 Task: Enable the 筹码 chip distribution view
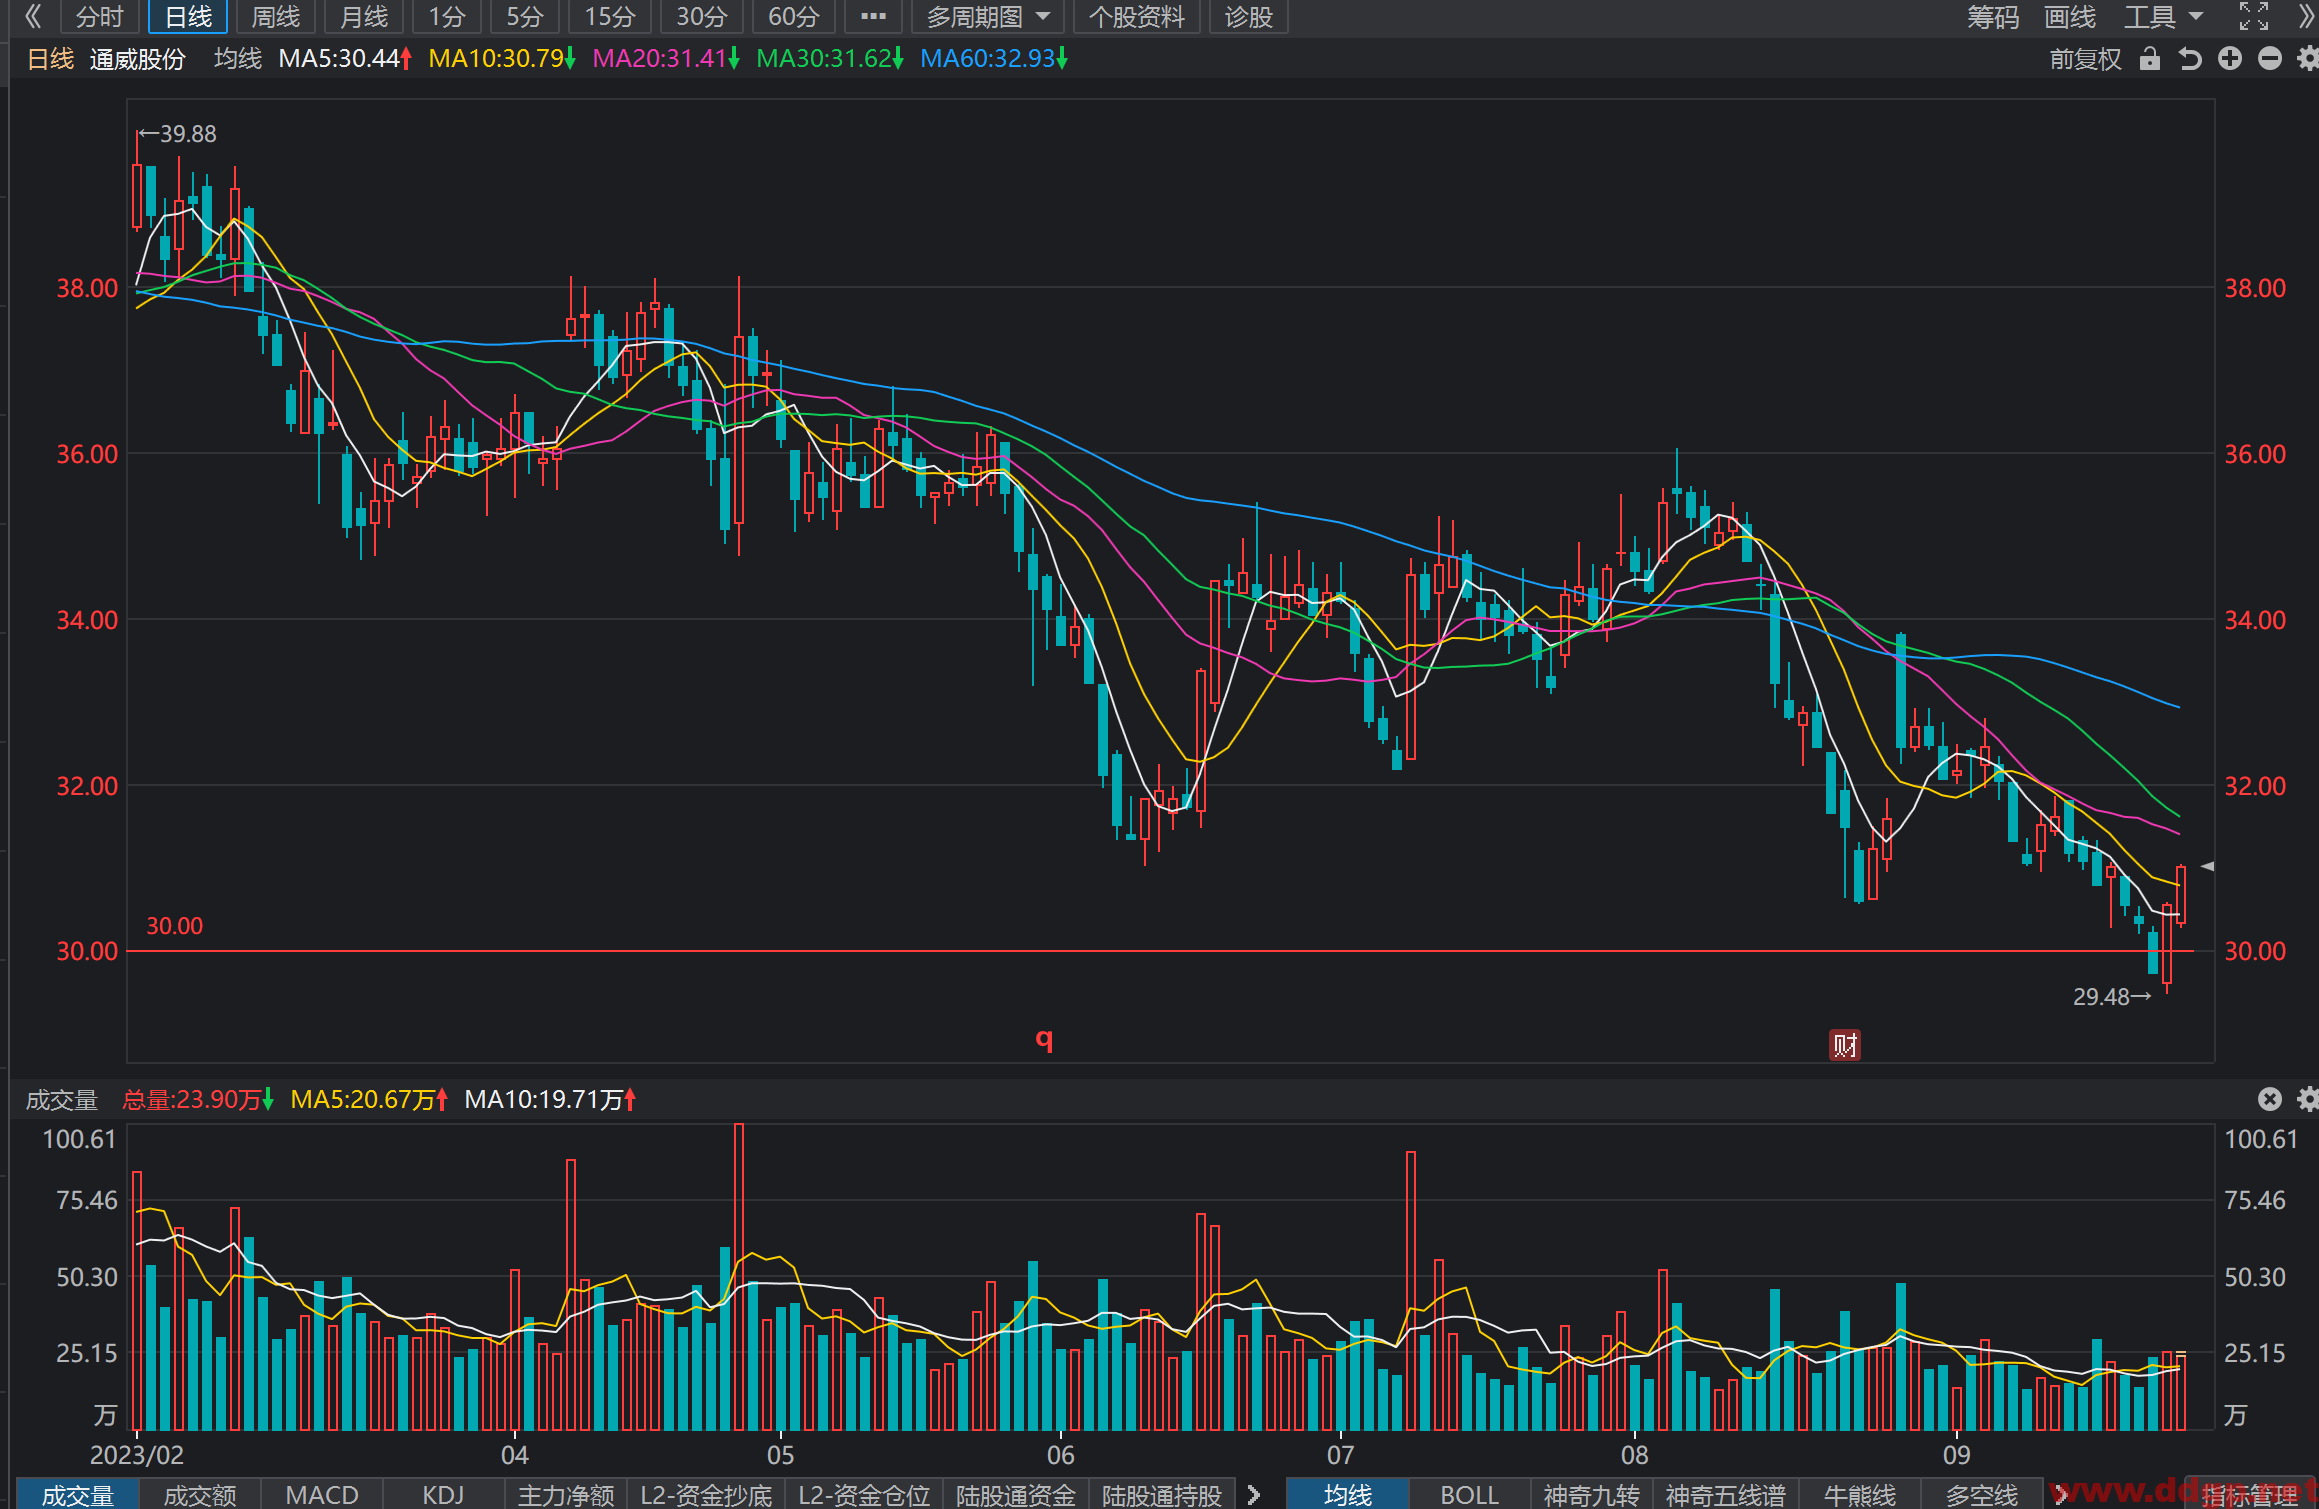pos(1992,17)
